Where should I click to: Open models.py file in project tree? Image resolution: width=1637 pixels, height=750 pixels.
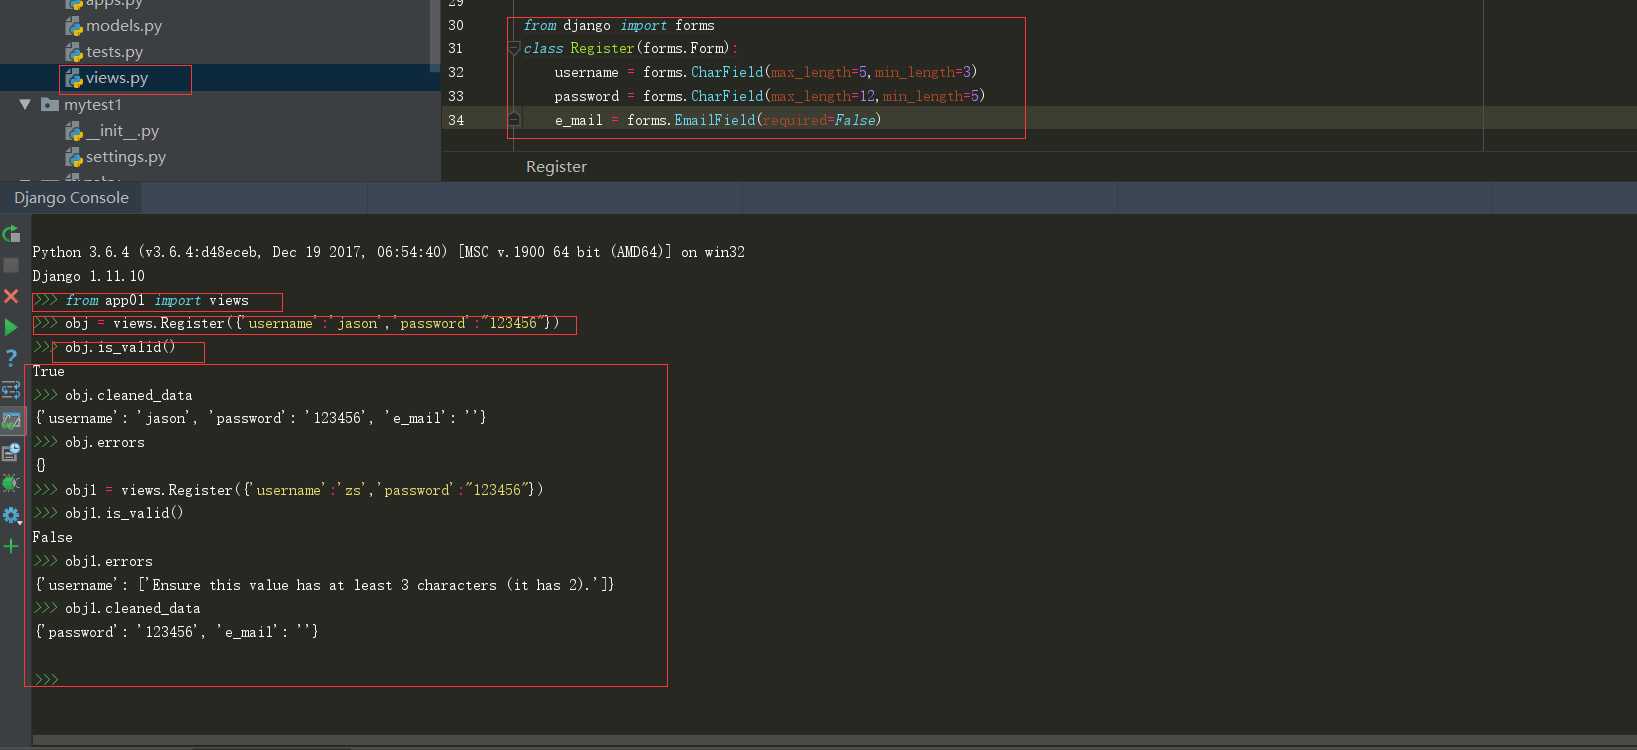(124, 26)
